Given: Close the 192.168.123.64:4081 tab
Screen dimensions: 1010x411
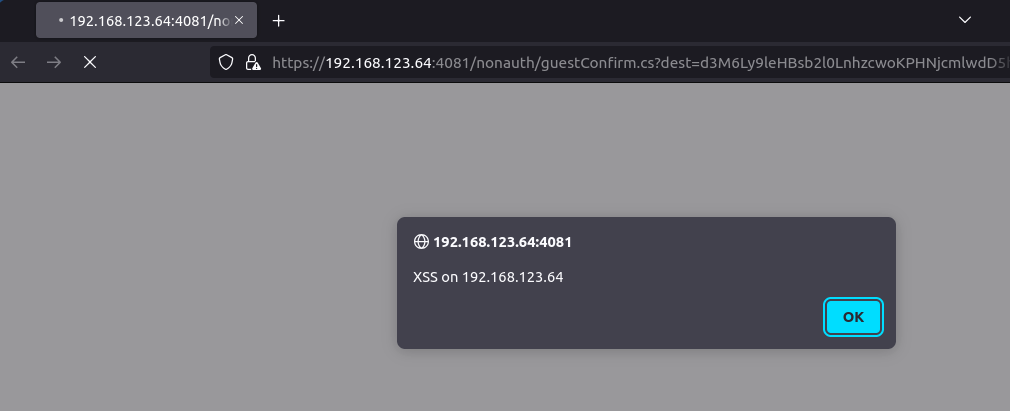Looking at the screenshot, I should 239,20.
